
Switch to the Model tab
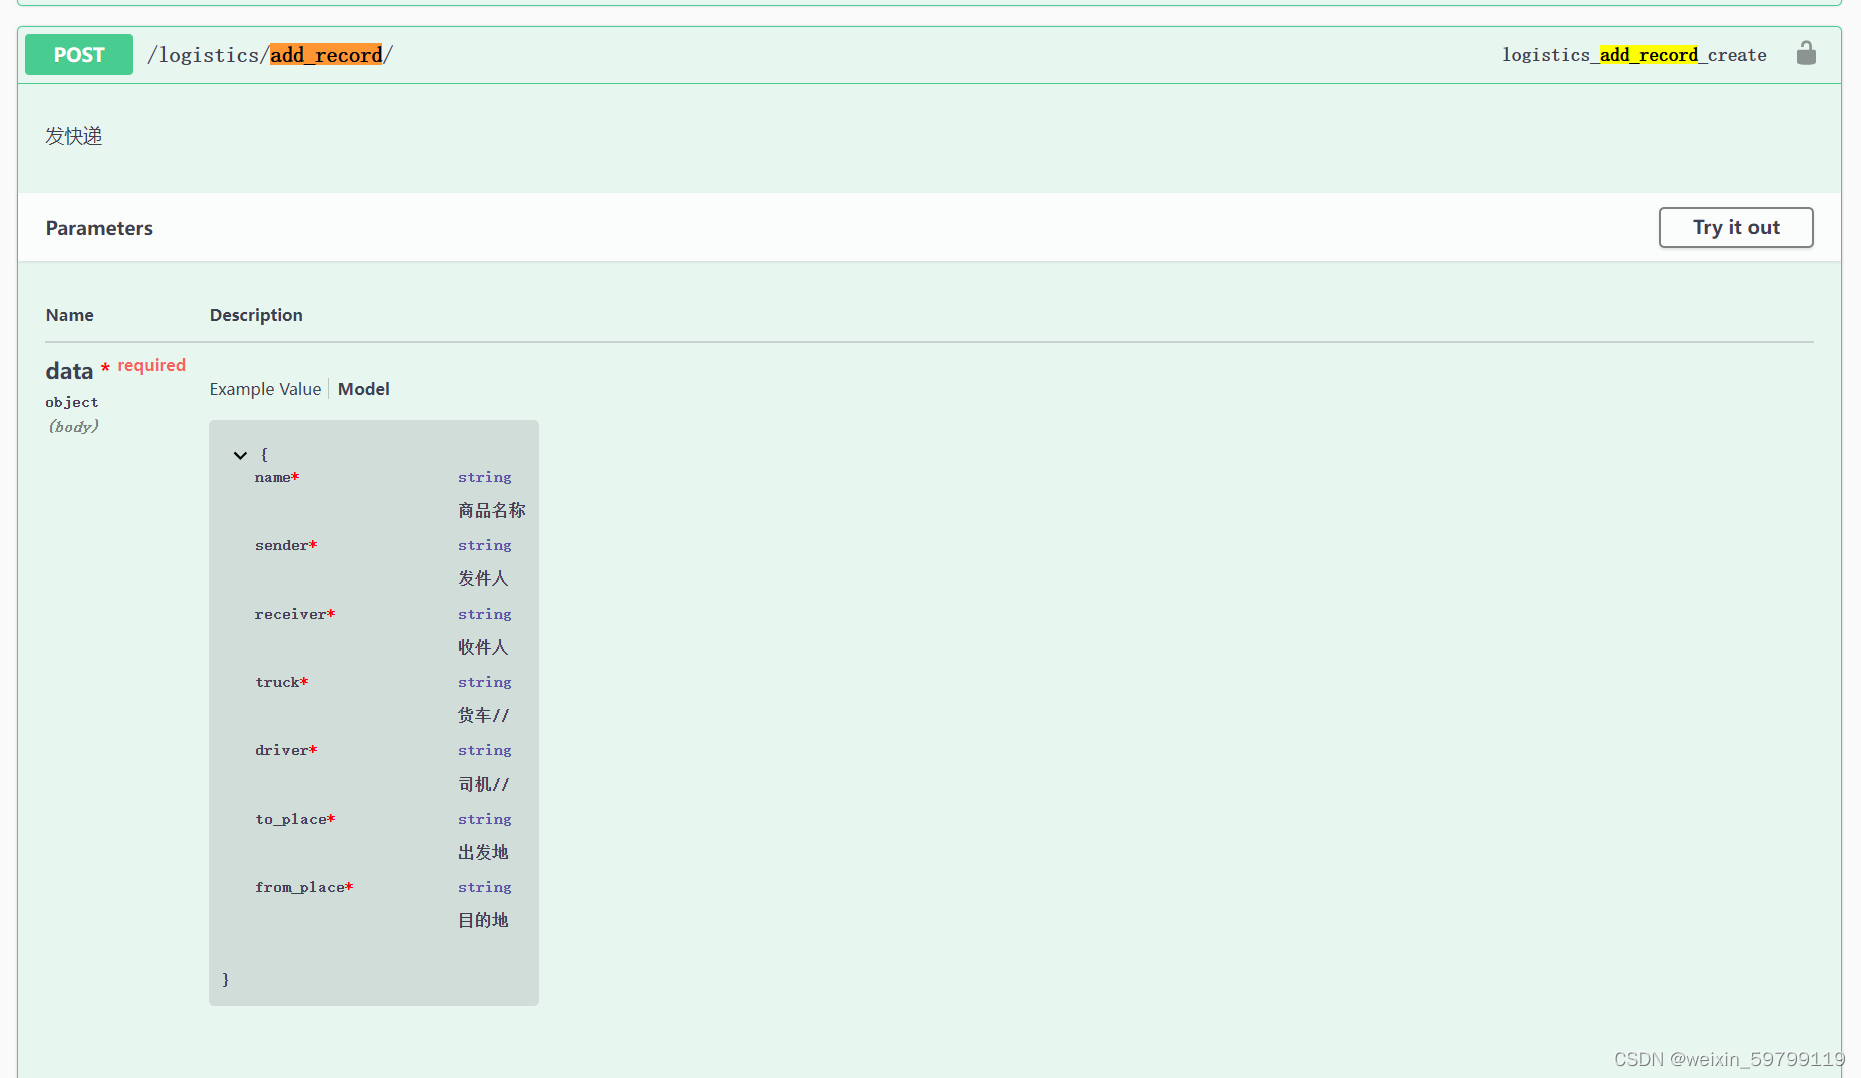coord(363,389)
